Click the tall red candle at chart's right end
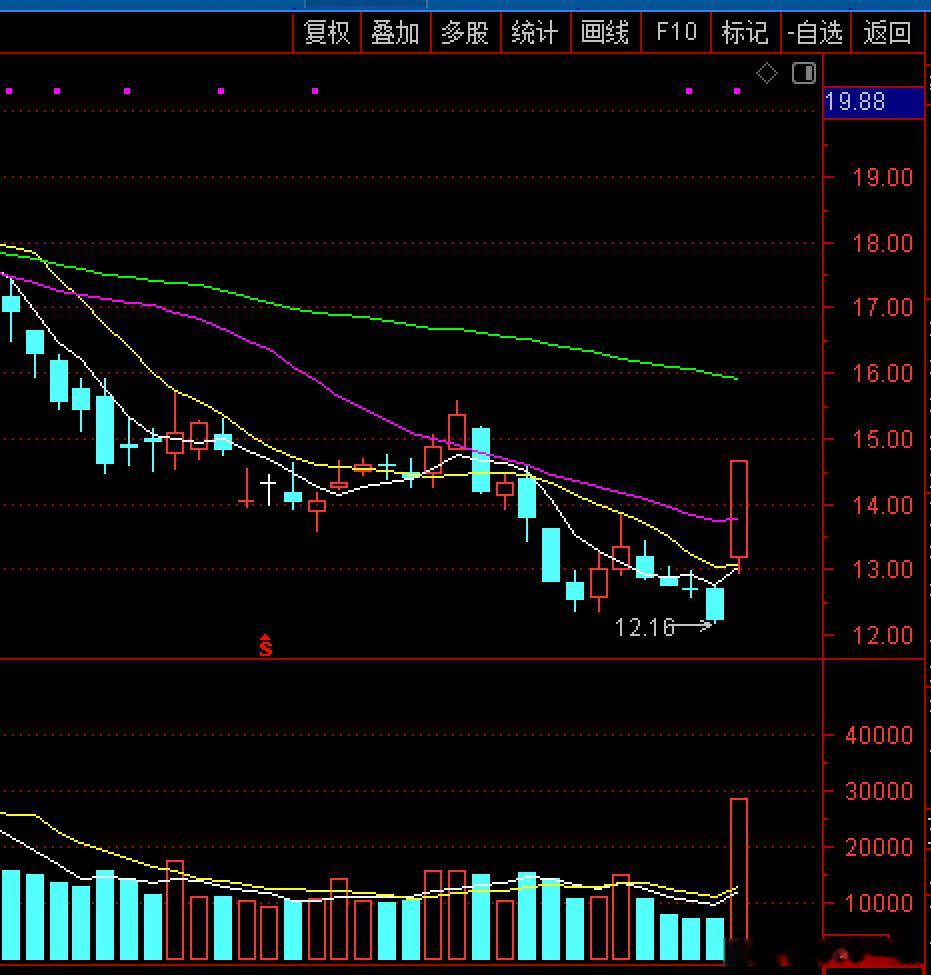The height and width of the screenshot is (975, 931). coord(738,509)
